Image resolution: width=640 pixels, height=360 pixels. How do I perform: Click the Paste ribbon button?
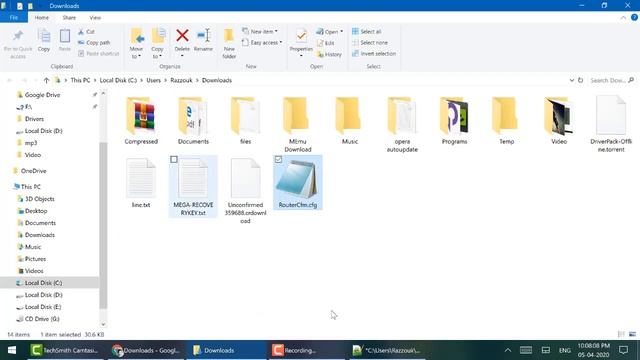[64, 40]
